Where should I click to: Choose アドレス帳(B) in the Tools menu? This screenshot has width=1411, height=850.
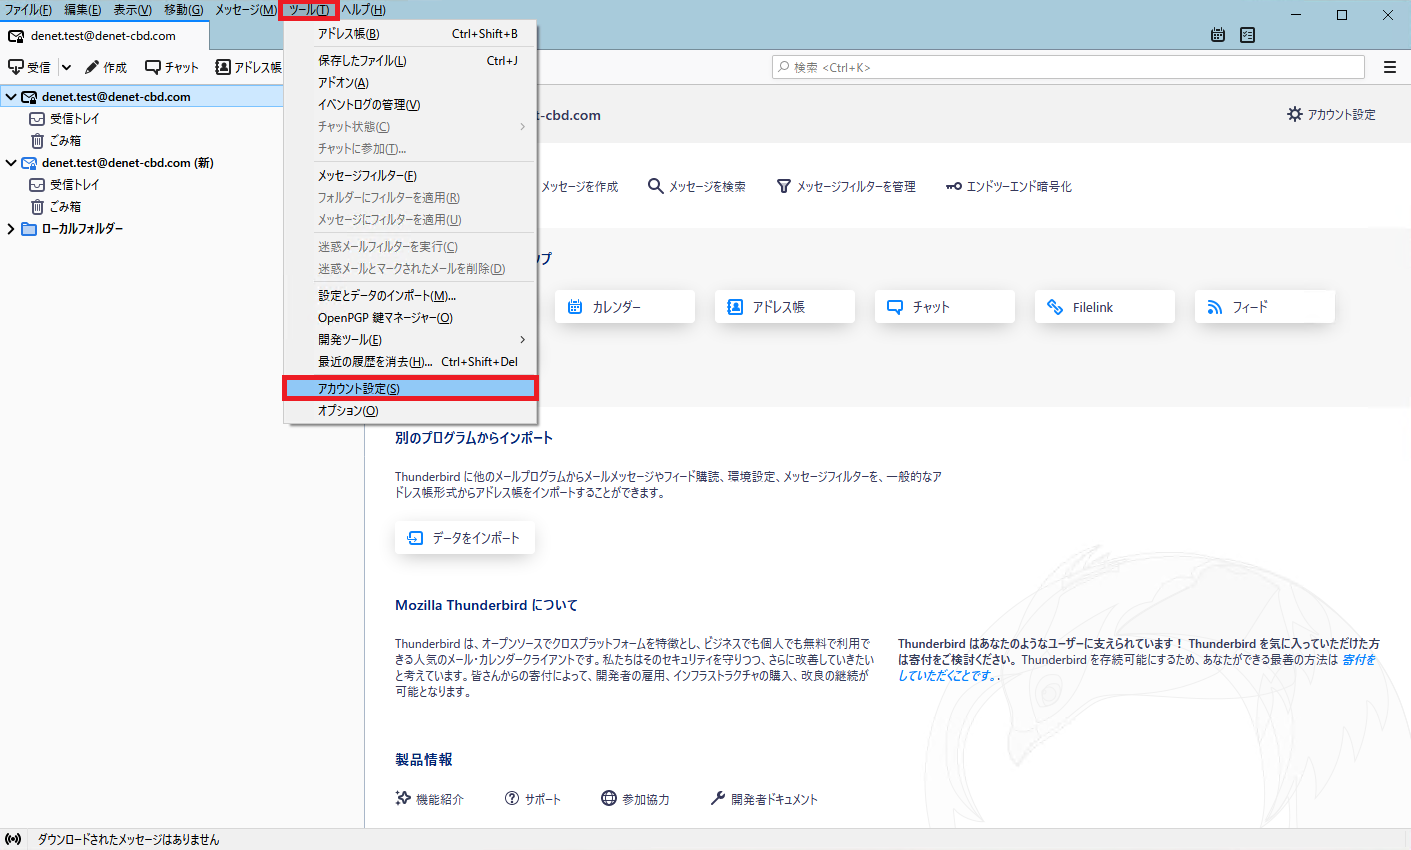pyautogui.click(x=410, y=34)
